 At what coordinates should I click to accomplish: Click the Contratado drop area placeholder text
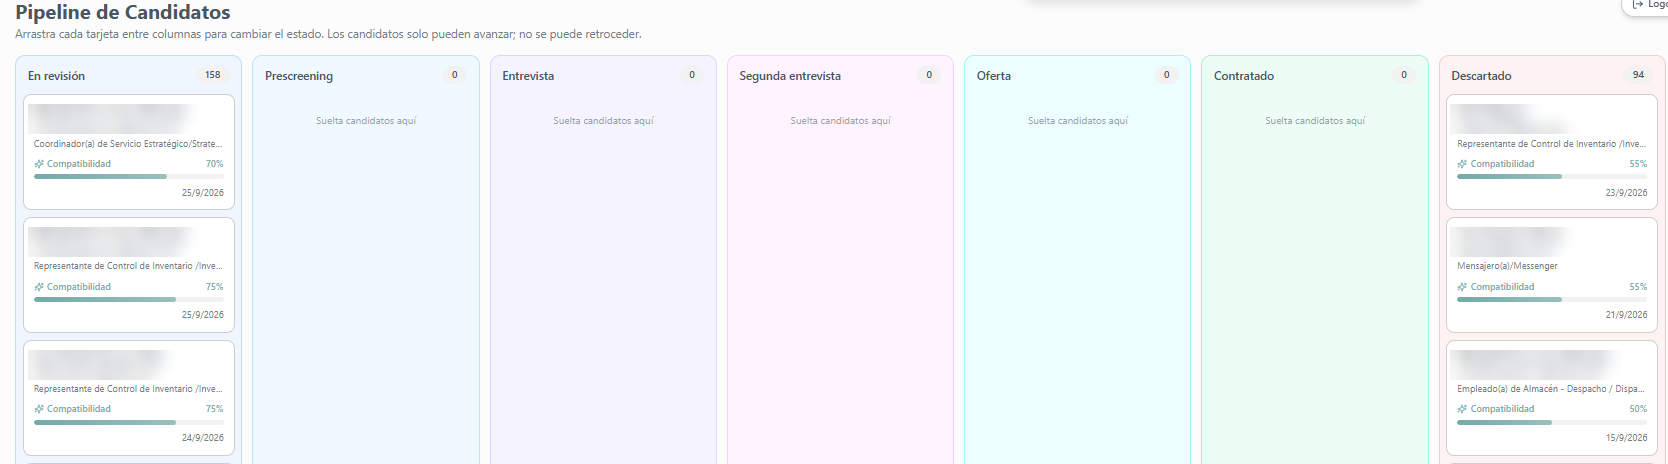(x=1315, y=121)
